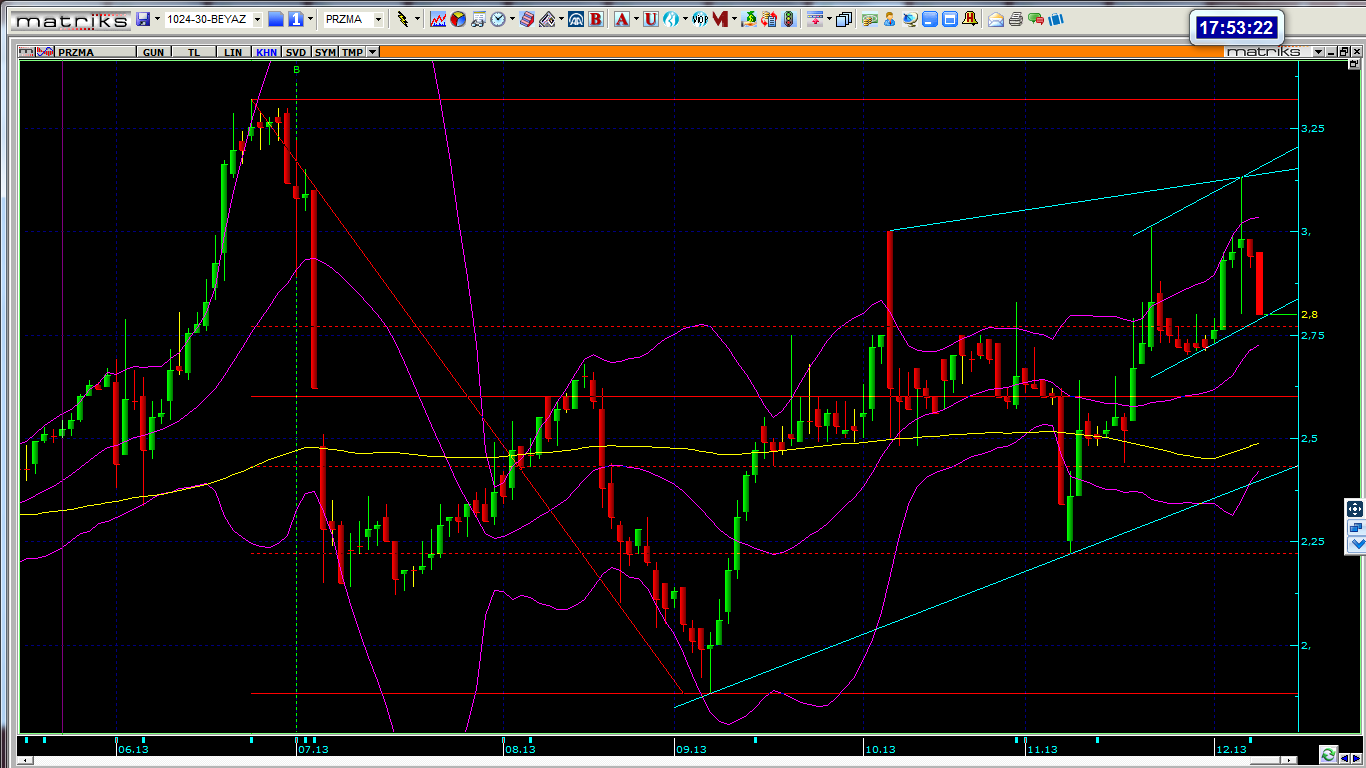The height and width of the screenshot is (768, 1366).
Task: Expand the 1024-30-BEYAZ template dropdown
Action: (257, 19)
